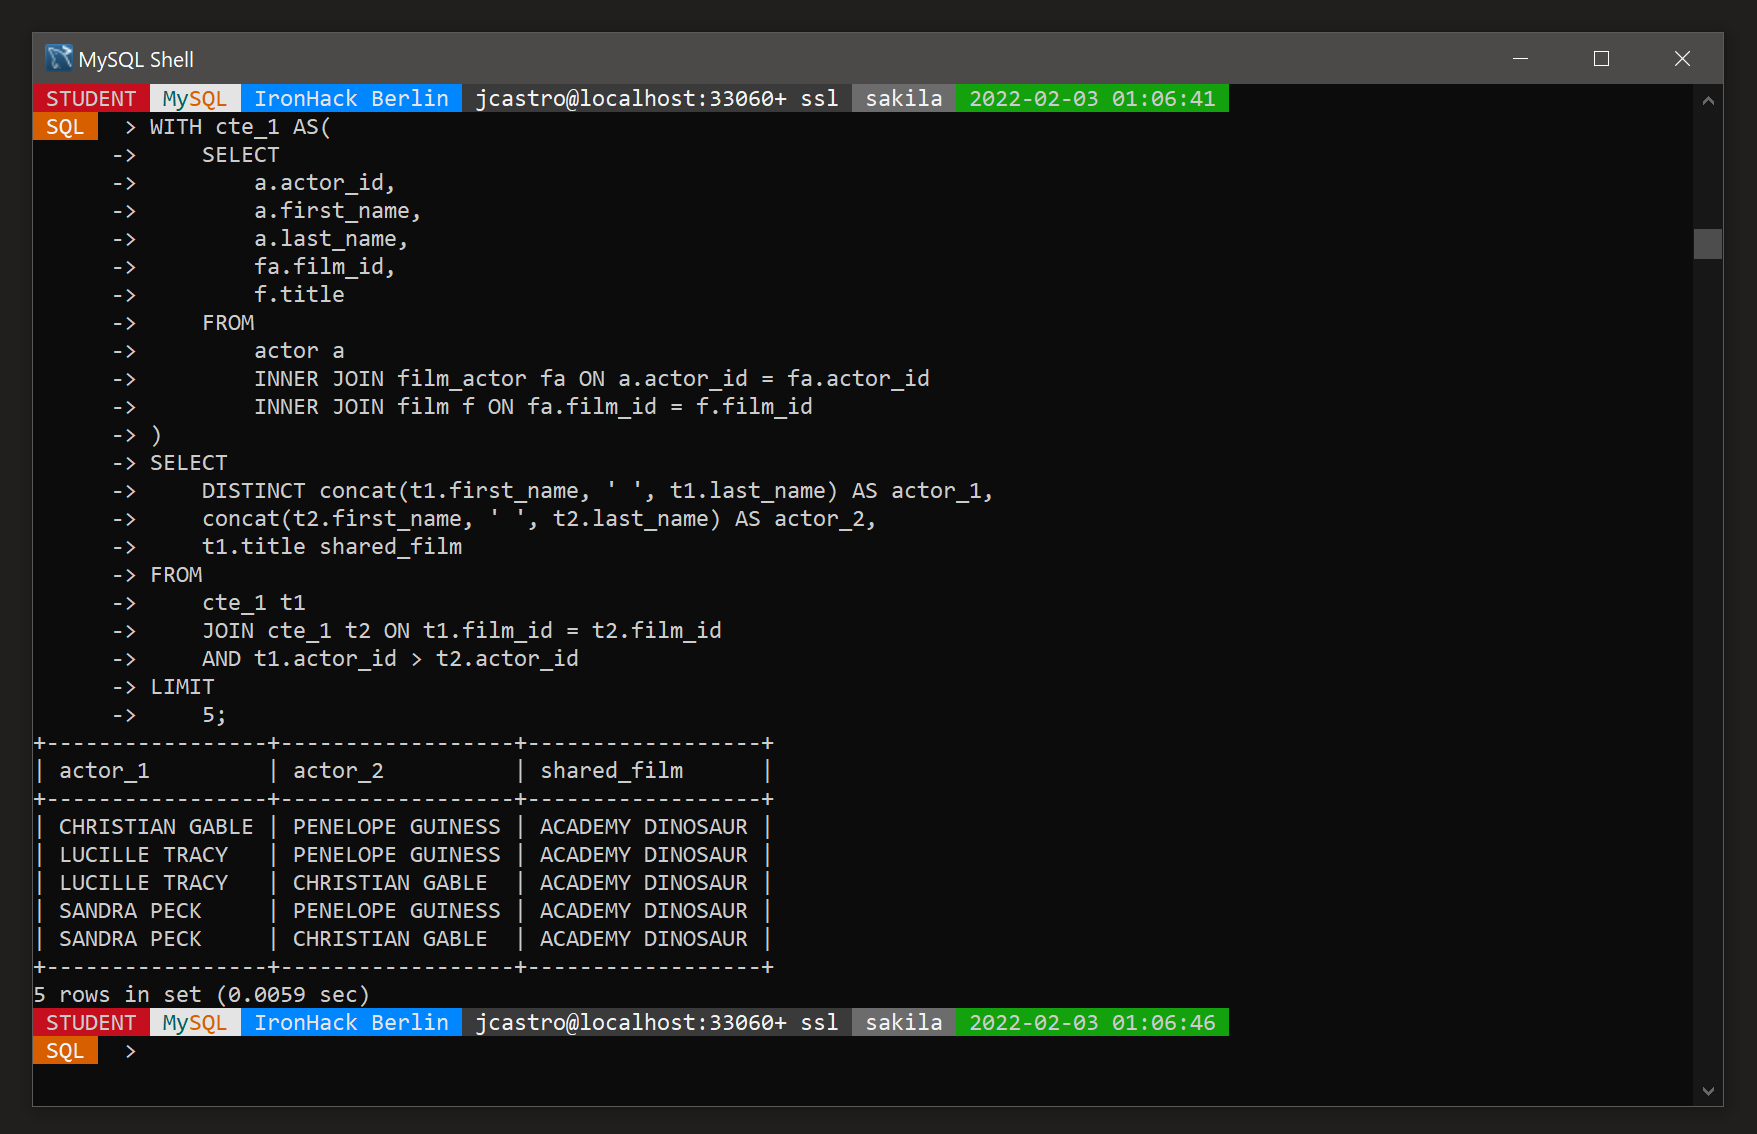1757x1134 pixels.
Task: Click the timestamp 2022-02-03 01:06:41
Action: [x=1092, y=98]
